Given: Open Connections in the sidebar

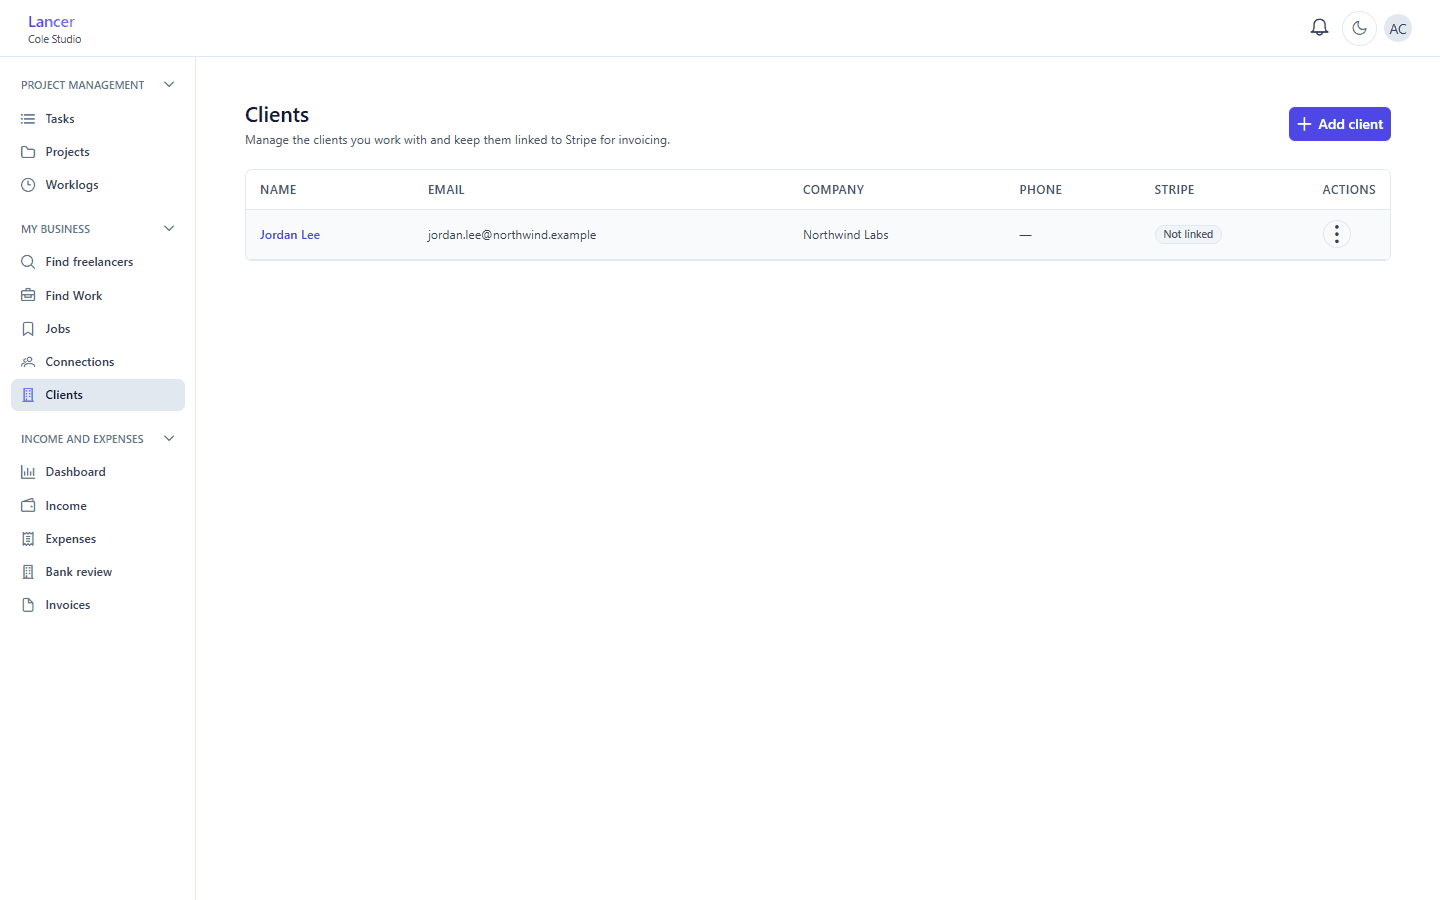Looking at the screenshot, I should 98,362.
